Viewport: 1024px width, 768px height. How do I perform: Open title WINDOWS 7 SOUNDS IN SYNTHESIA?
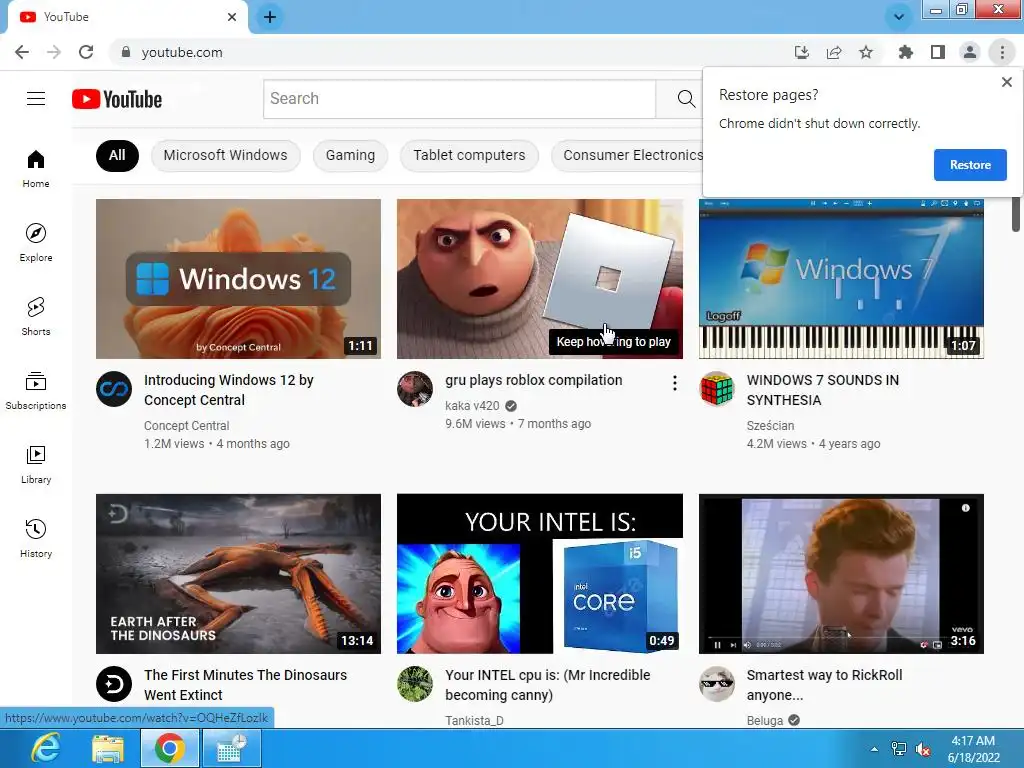point(823,390)
